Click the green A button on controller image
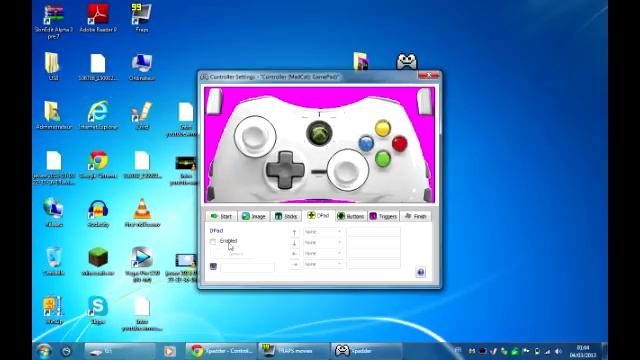The image size is (640, 360). pyautogui.click(x=383, y=159)
